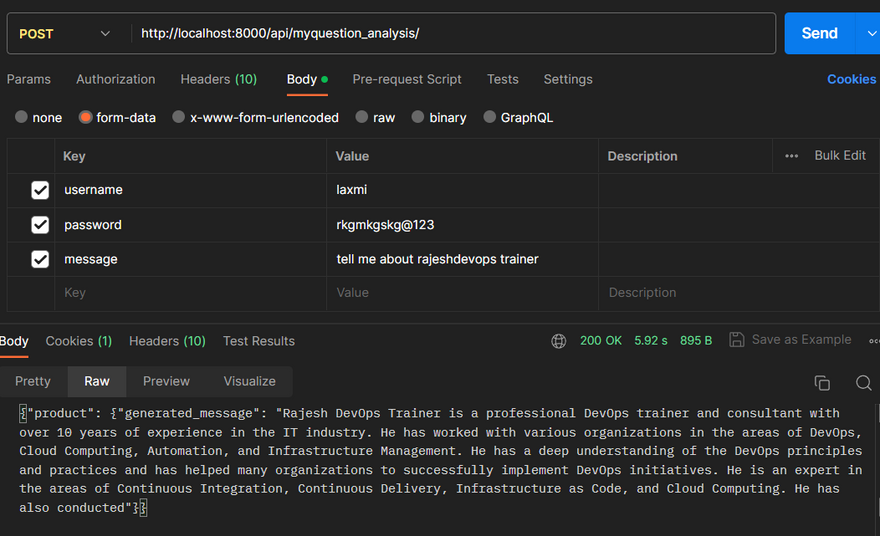Switch to the Authorization tab

[116, 79]
